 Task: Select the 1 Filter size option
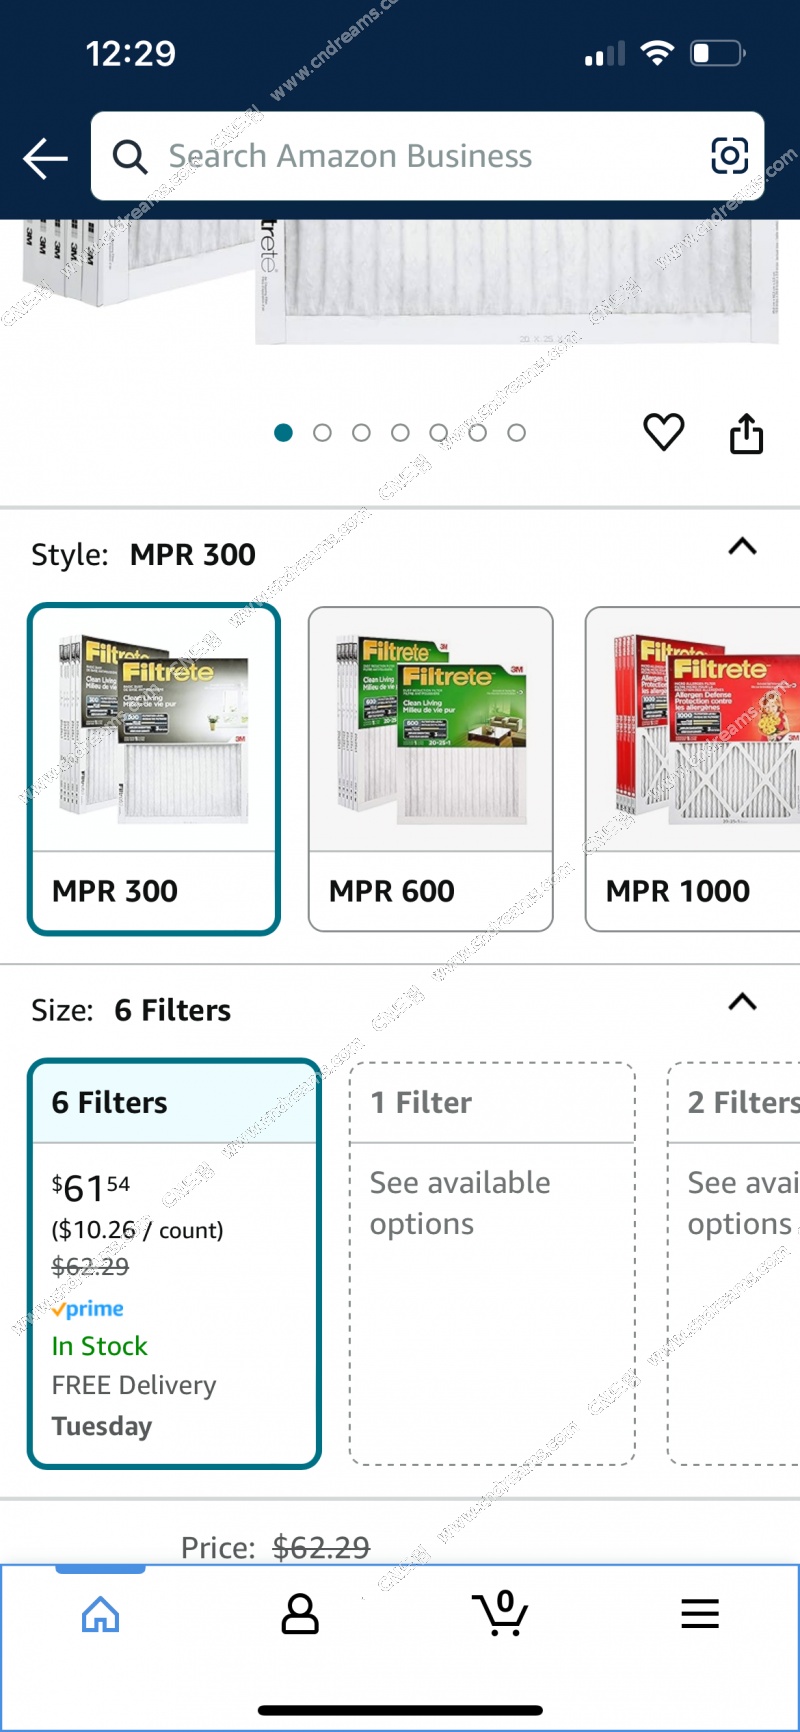click(492, 1264)
